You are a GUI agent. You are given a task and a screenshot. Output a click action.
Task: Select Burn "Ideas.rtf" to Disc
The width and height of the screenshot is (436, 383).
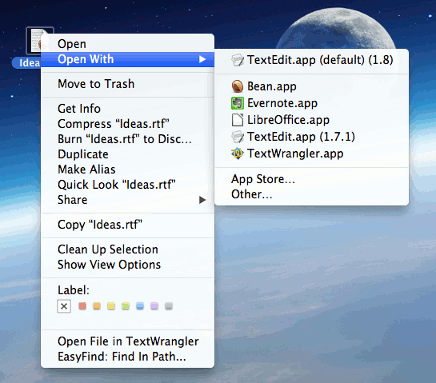[x=127, y=139]
